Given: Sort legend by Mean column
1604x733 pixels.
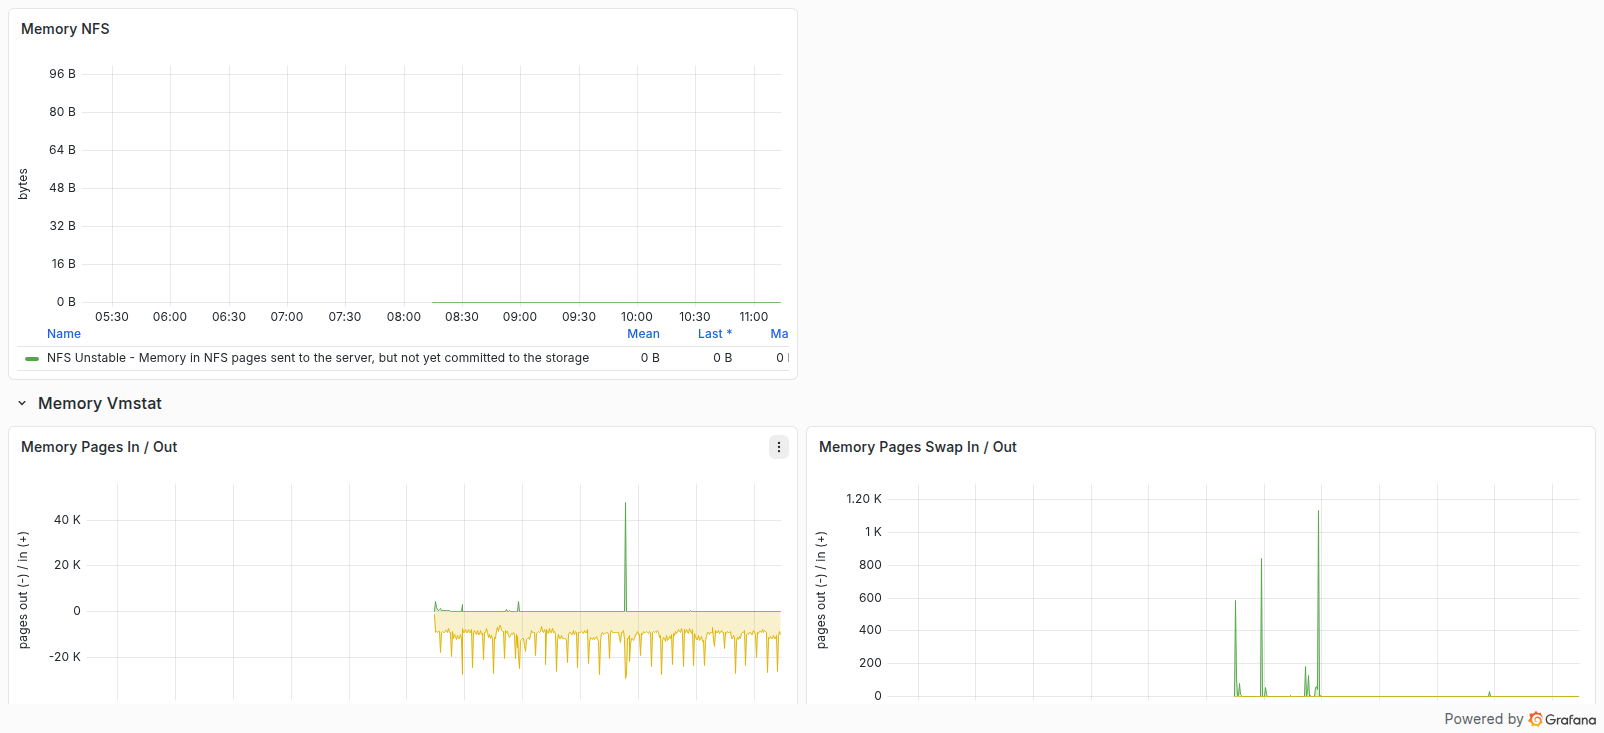Looking at the screenshot, I should click(643, 334).
